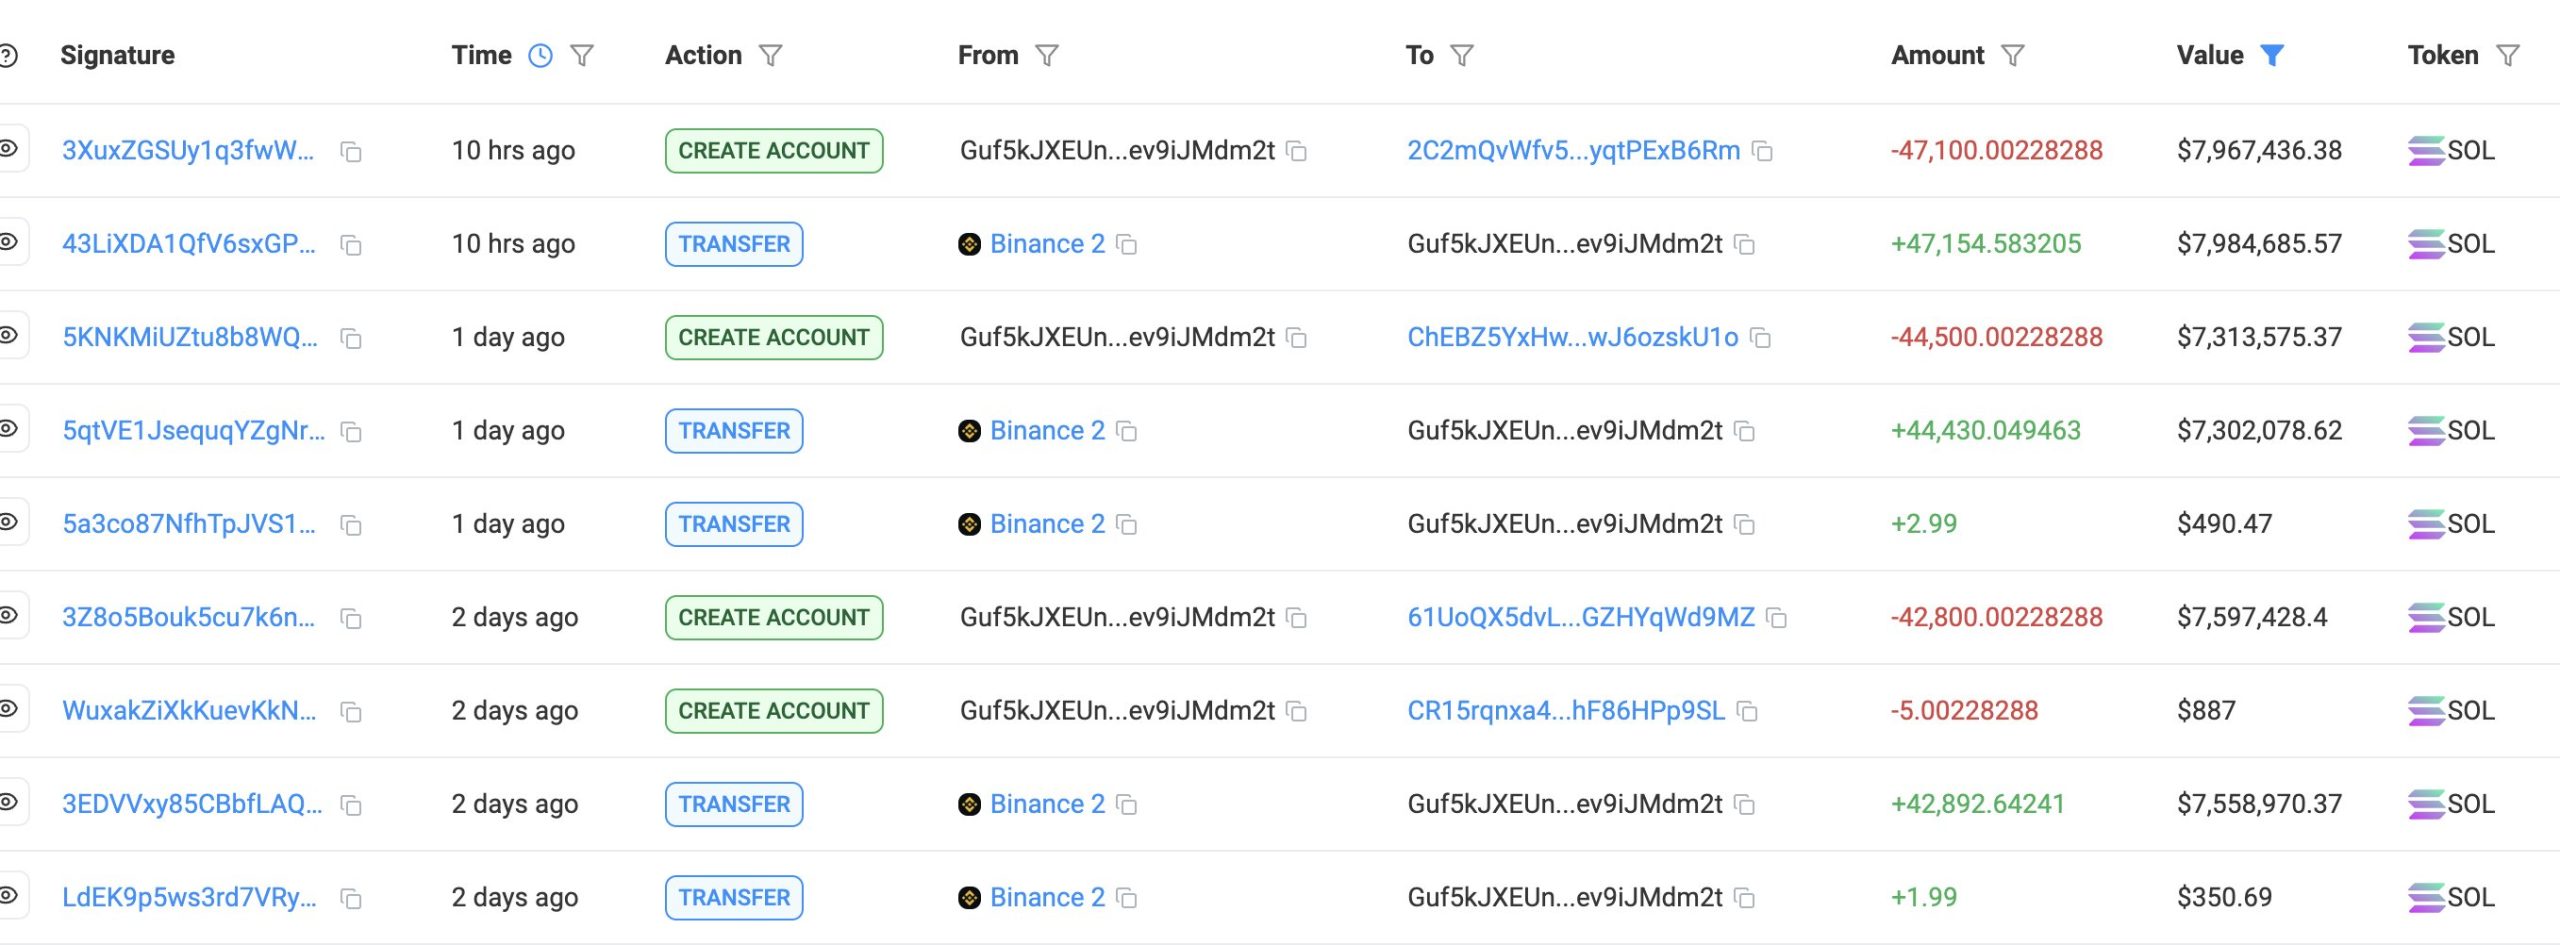Viewport: 2560px width, 945px height.
Task: Toggle the eye icon for WuxakZiXkKuevKkN row
Action: click(x=8, y=709)
